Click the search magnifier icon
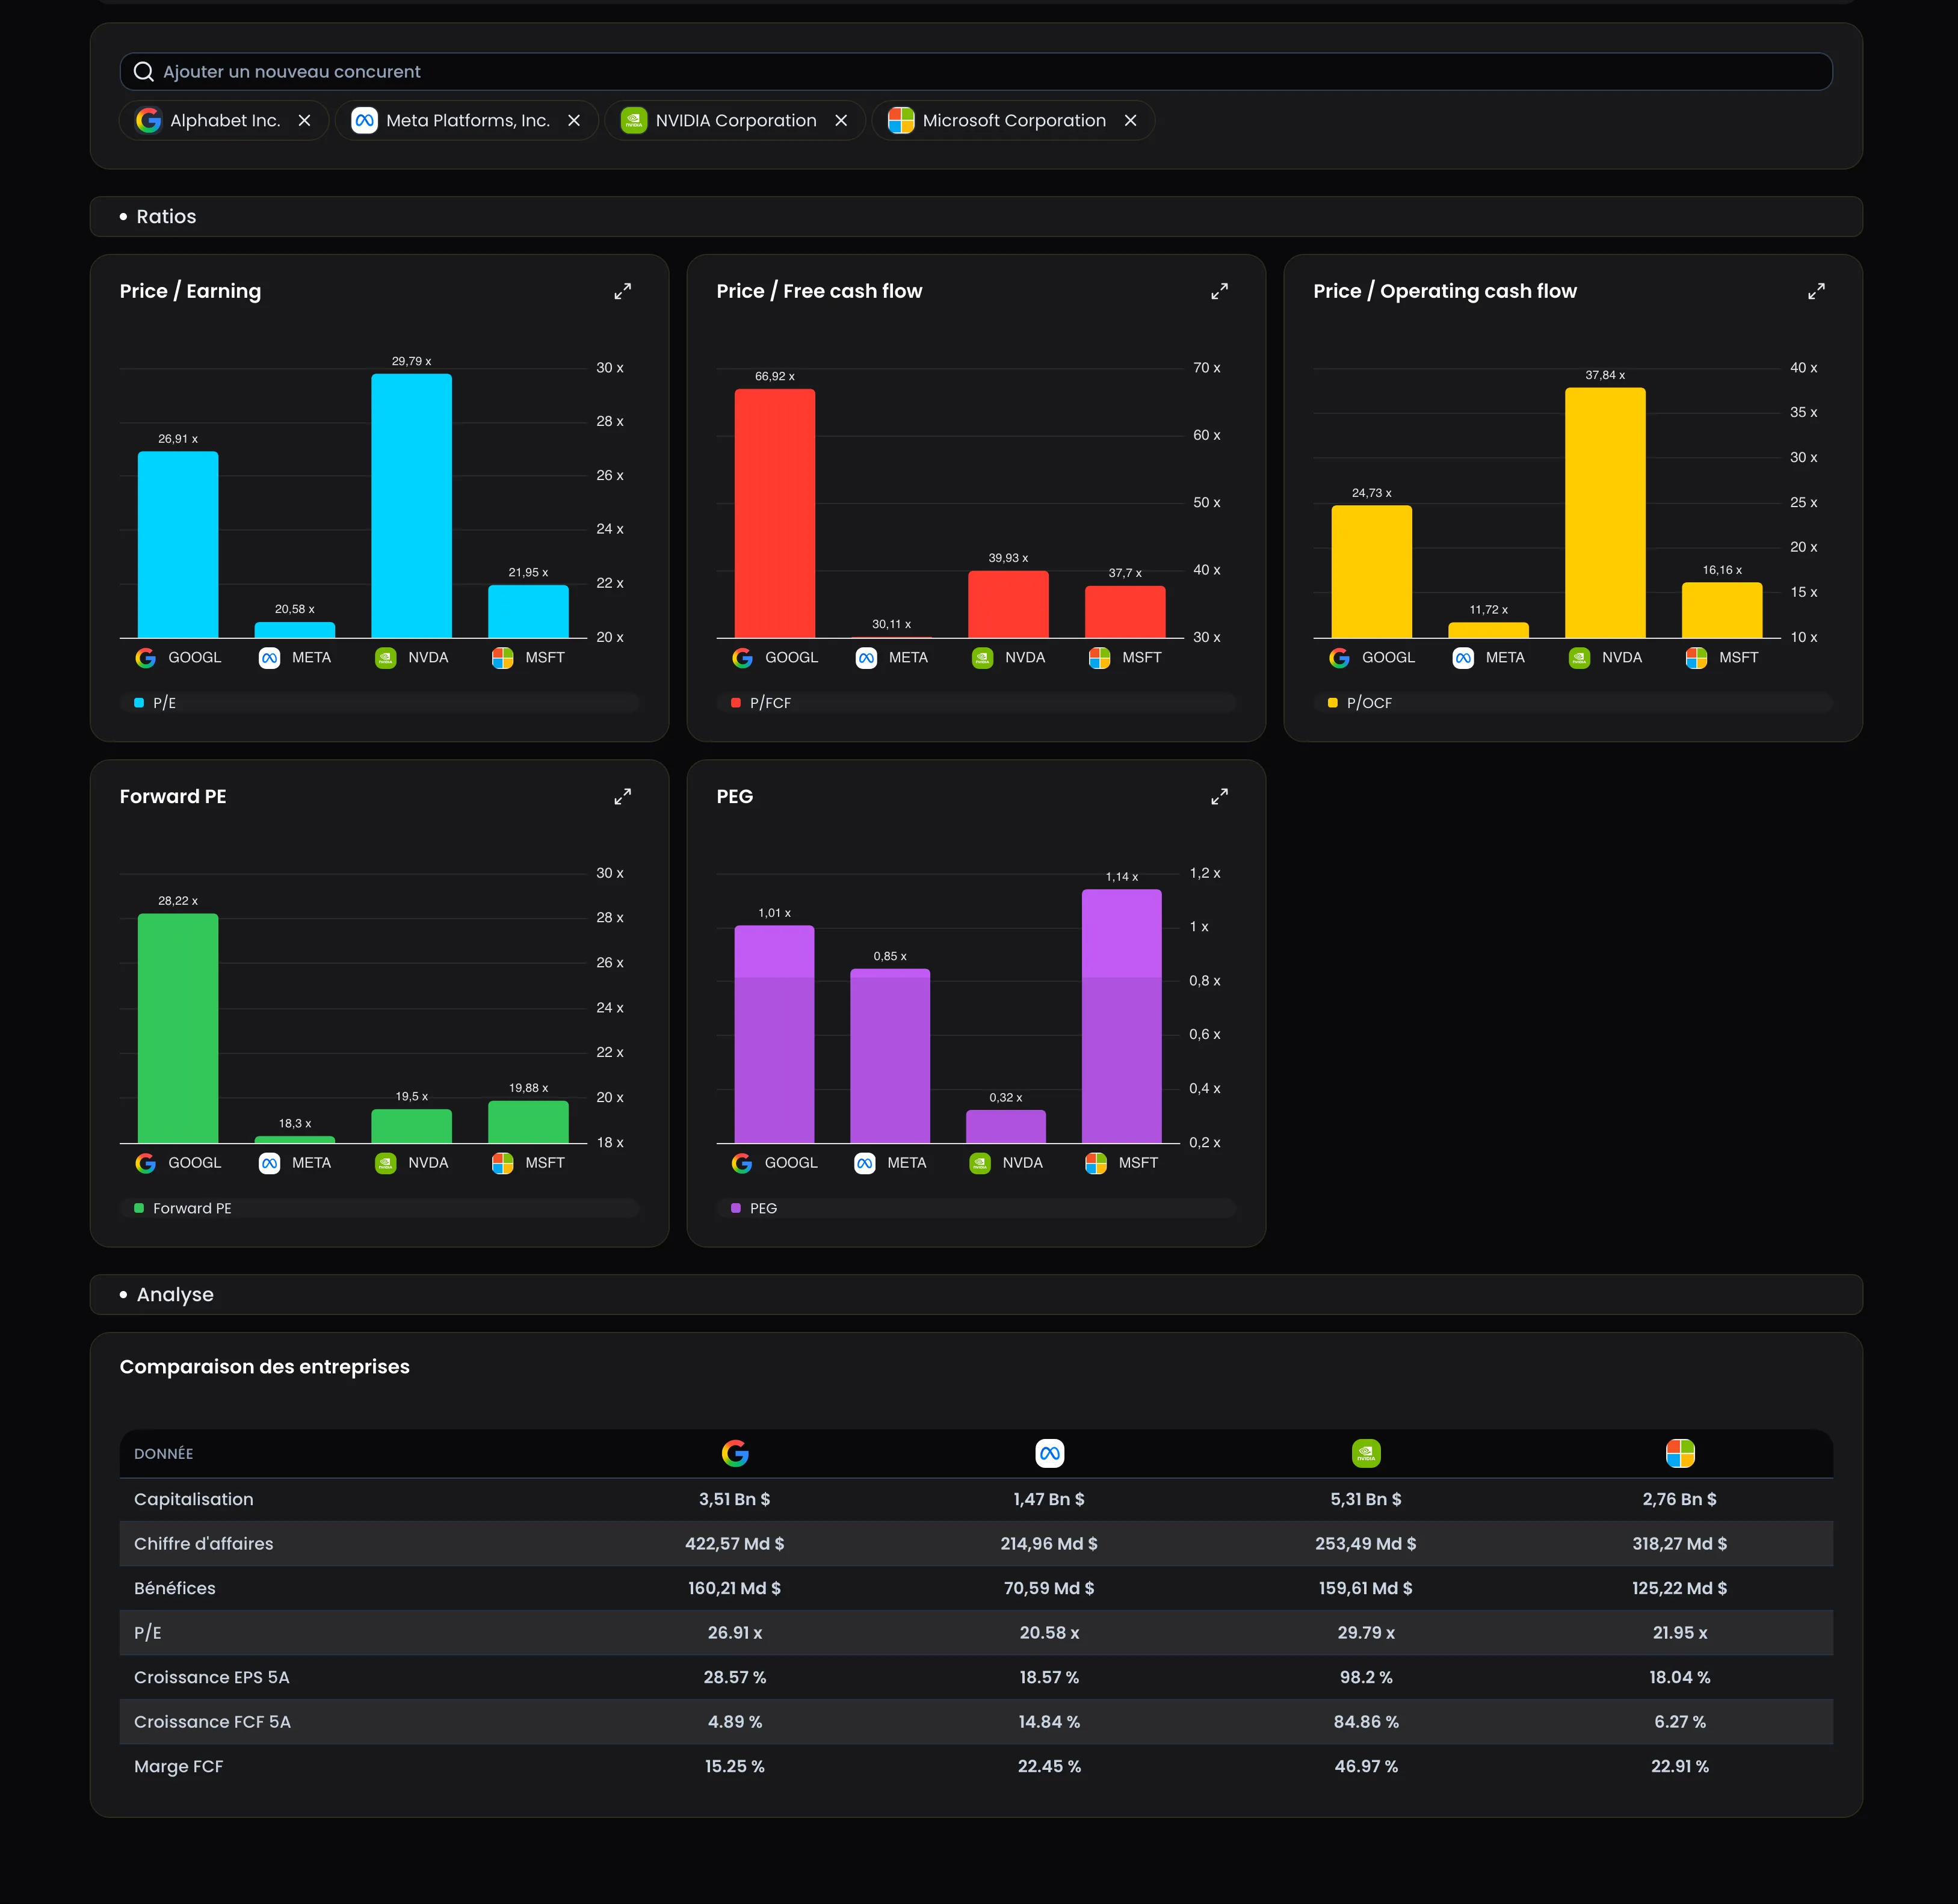 (x=143, y=71)
